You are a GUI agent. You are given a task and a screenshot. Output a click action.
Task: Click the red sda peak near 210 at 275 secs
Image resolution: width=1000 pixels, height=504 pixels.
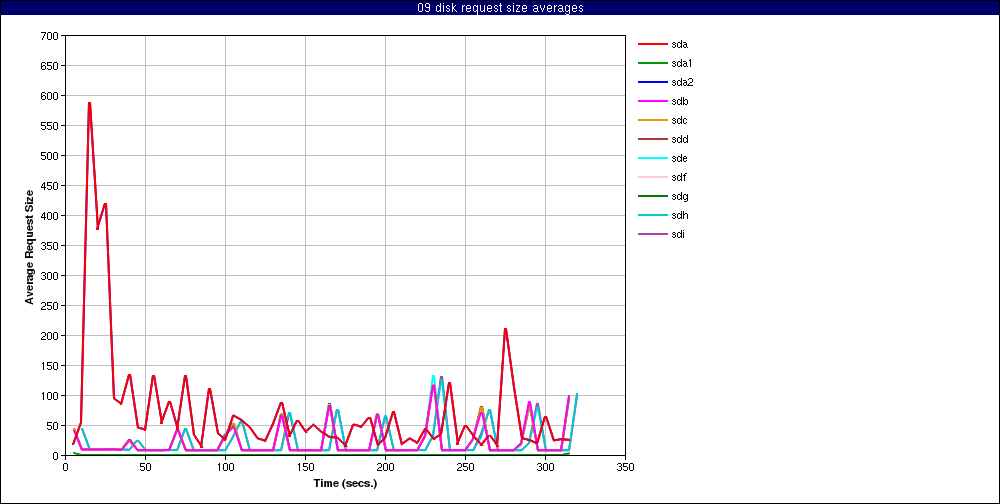505,329
